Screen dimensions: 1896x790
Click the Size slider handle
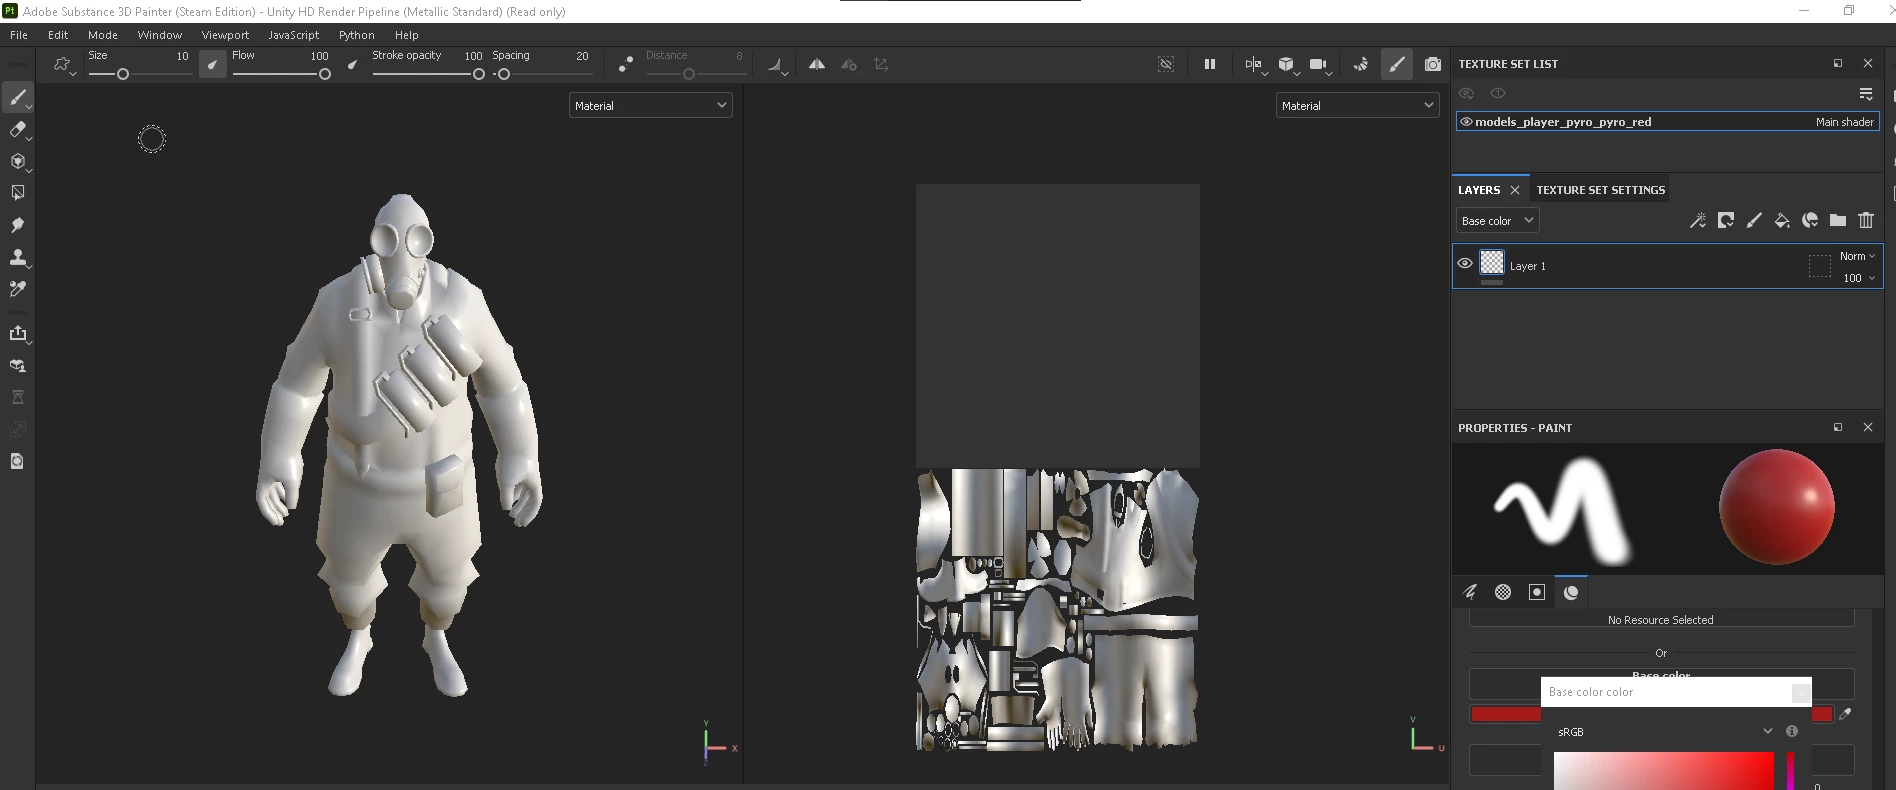coord(123,74)
